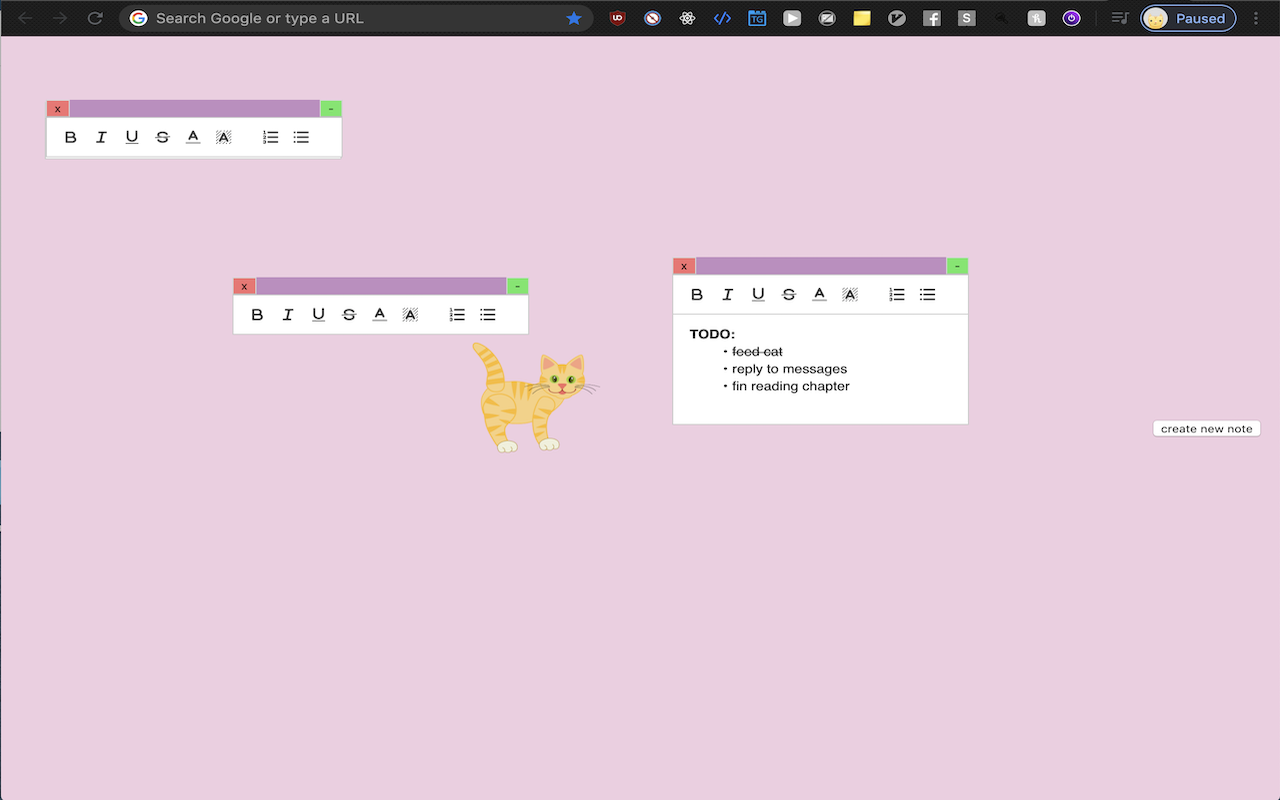The height and width of the screenshot is (800, 1280).
Task: Open the blue code brackets extension icon
Action: [722, 18]
